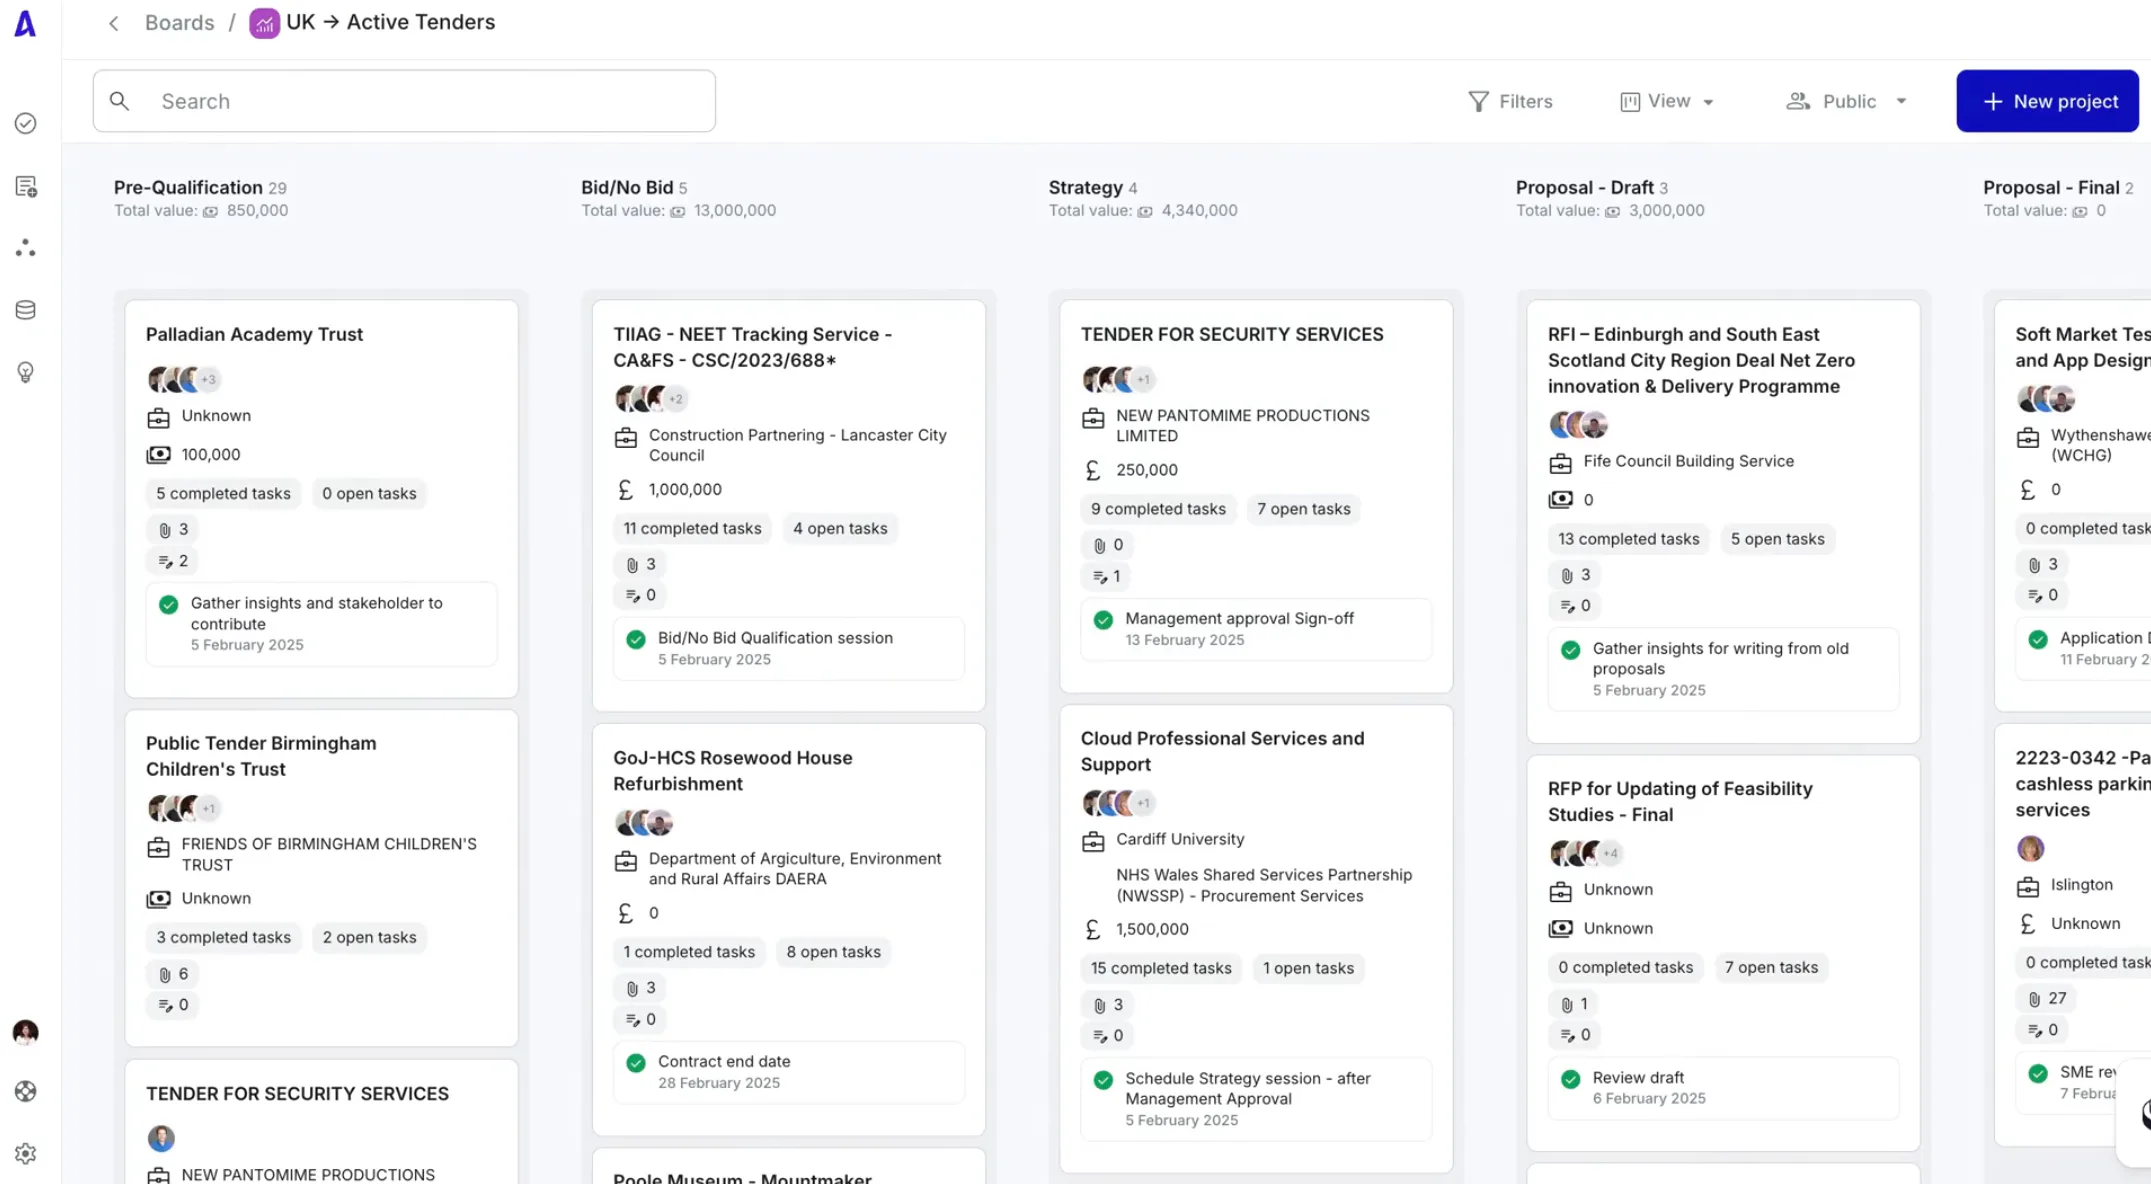The image size is (2151, 1184).
Task: Toggle green check for Gather insights and stakeholder task
Action: point(168,605)
